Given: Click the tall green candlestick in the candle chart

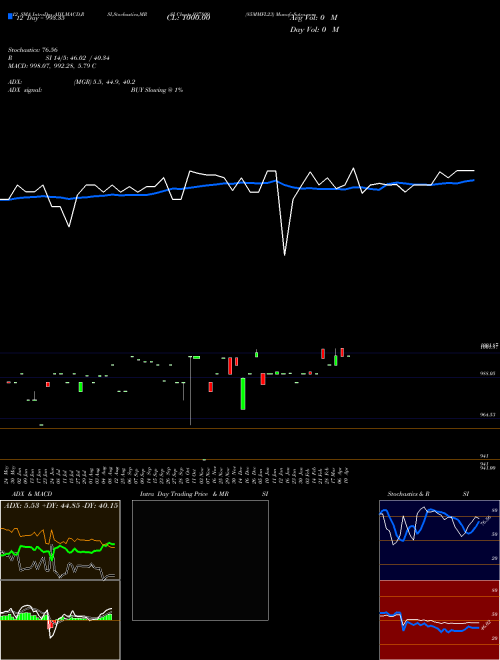Looking at the screenshot, I should coord(243,394).
